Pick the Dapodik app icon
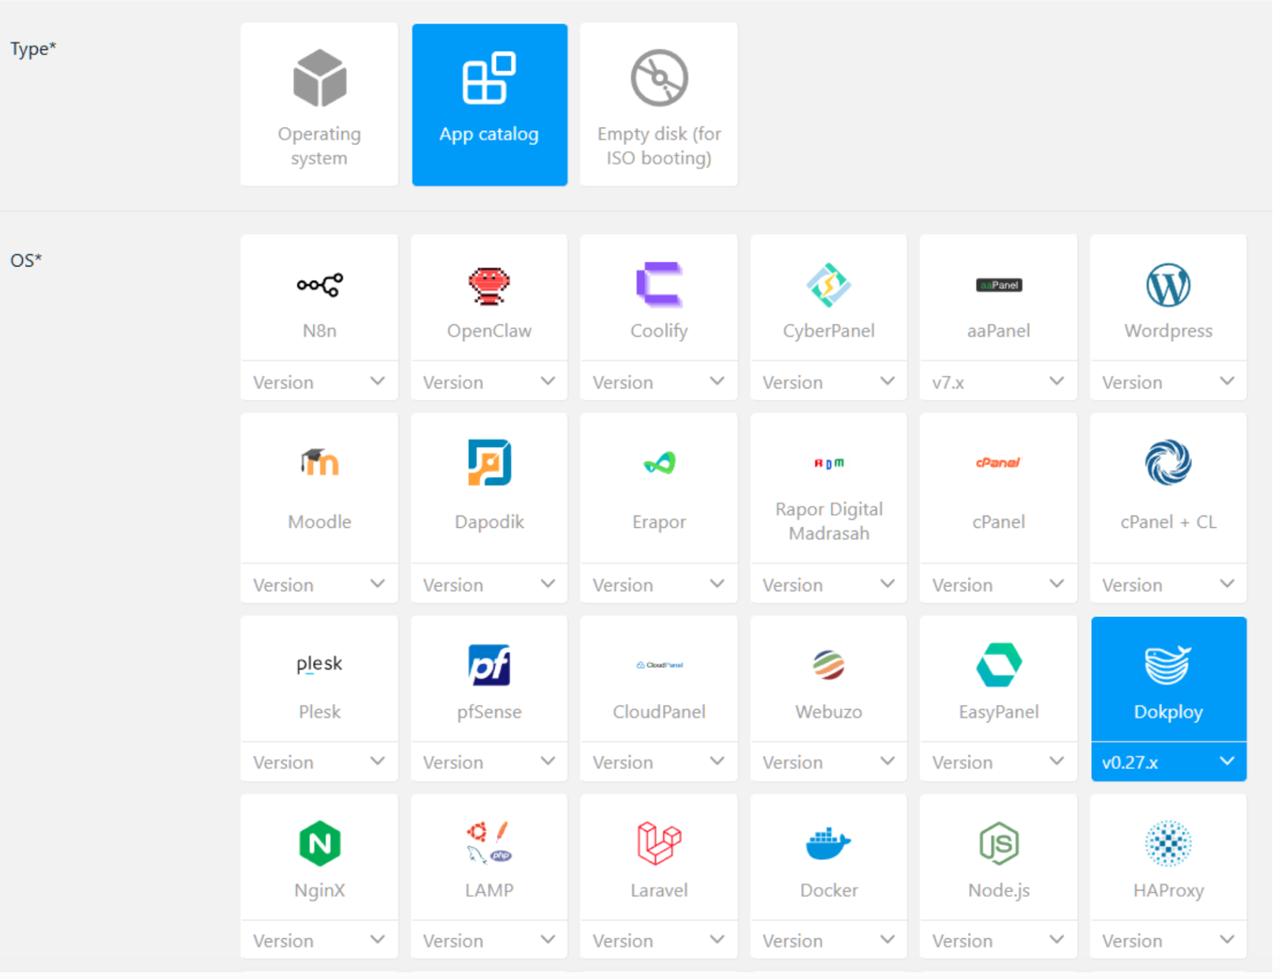Viewport: 1280px width, 979px height. click(489, 462)
